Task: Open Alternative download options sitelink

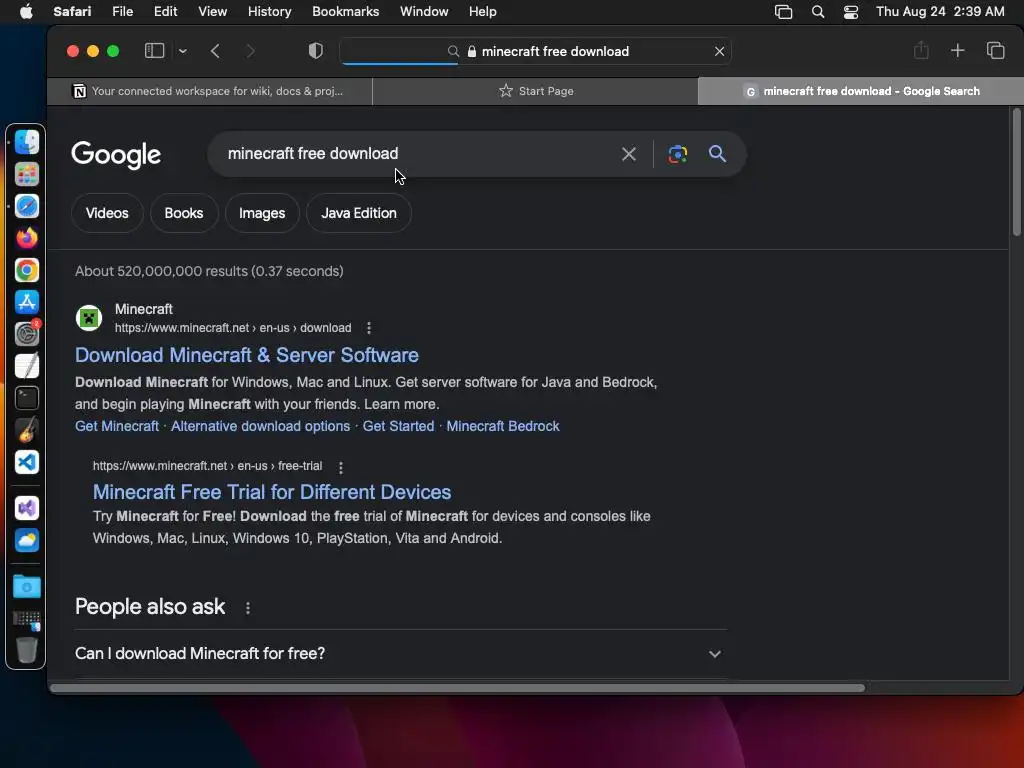Action: 261,426
